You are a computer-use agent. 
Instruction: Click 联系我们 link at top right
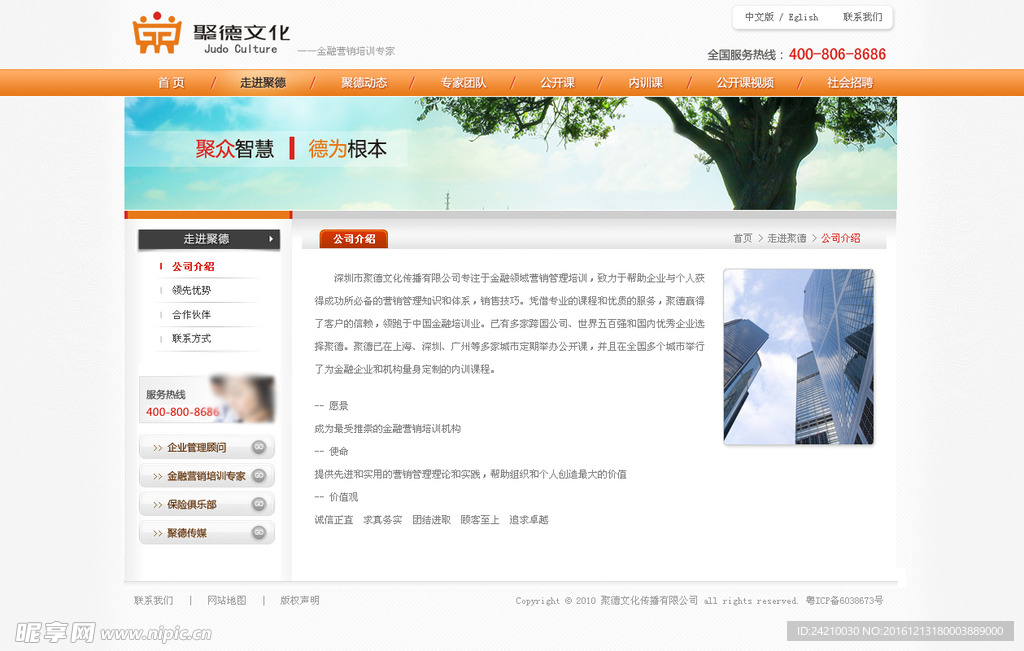pyautogui.click(x=862, y=17)
